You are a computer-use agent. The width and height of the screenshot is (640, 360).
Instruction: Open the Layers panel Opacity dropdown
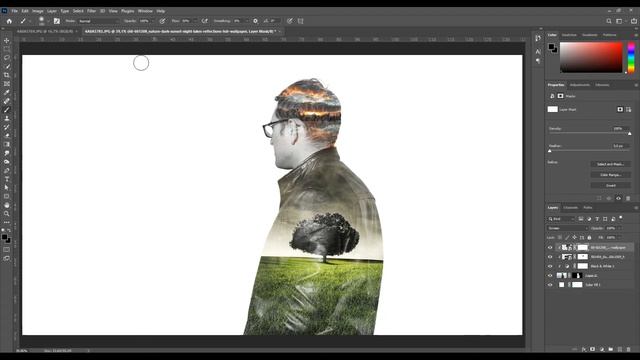tap(620, 228)
